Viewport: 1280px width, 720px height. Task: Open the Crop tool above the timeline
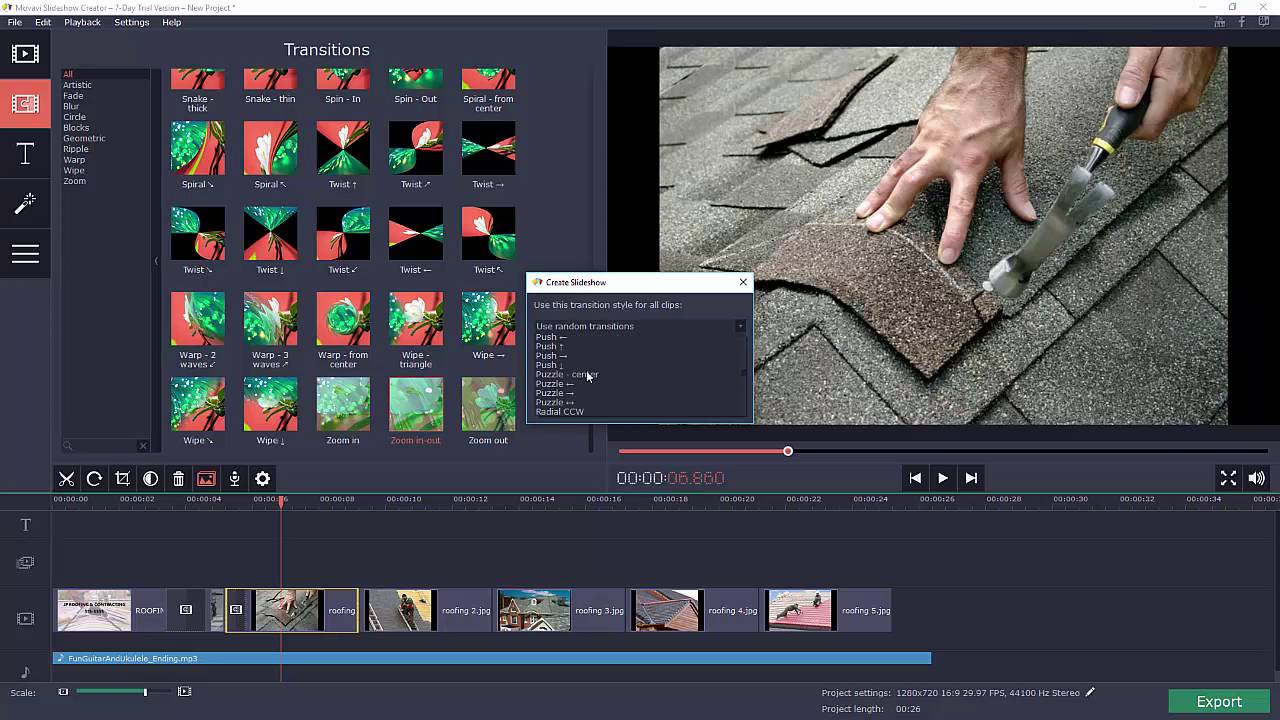click(x=122, y=479)
